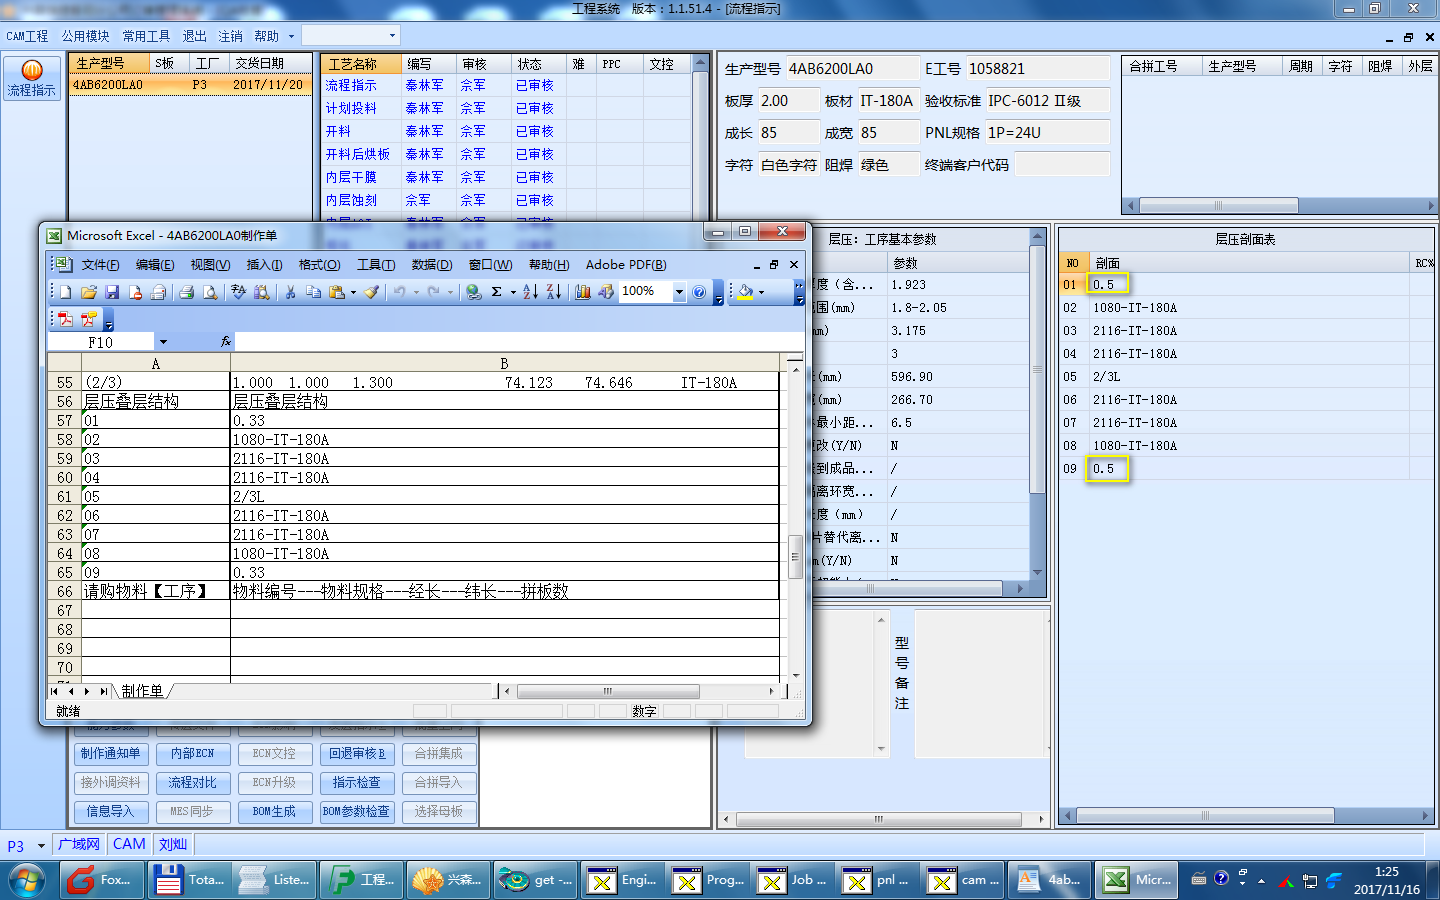Click the AutoSum sigma icon

(x=497, y=292)
